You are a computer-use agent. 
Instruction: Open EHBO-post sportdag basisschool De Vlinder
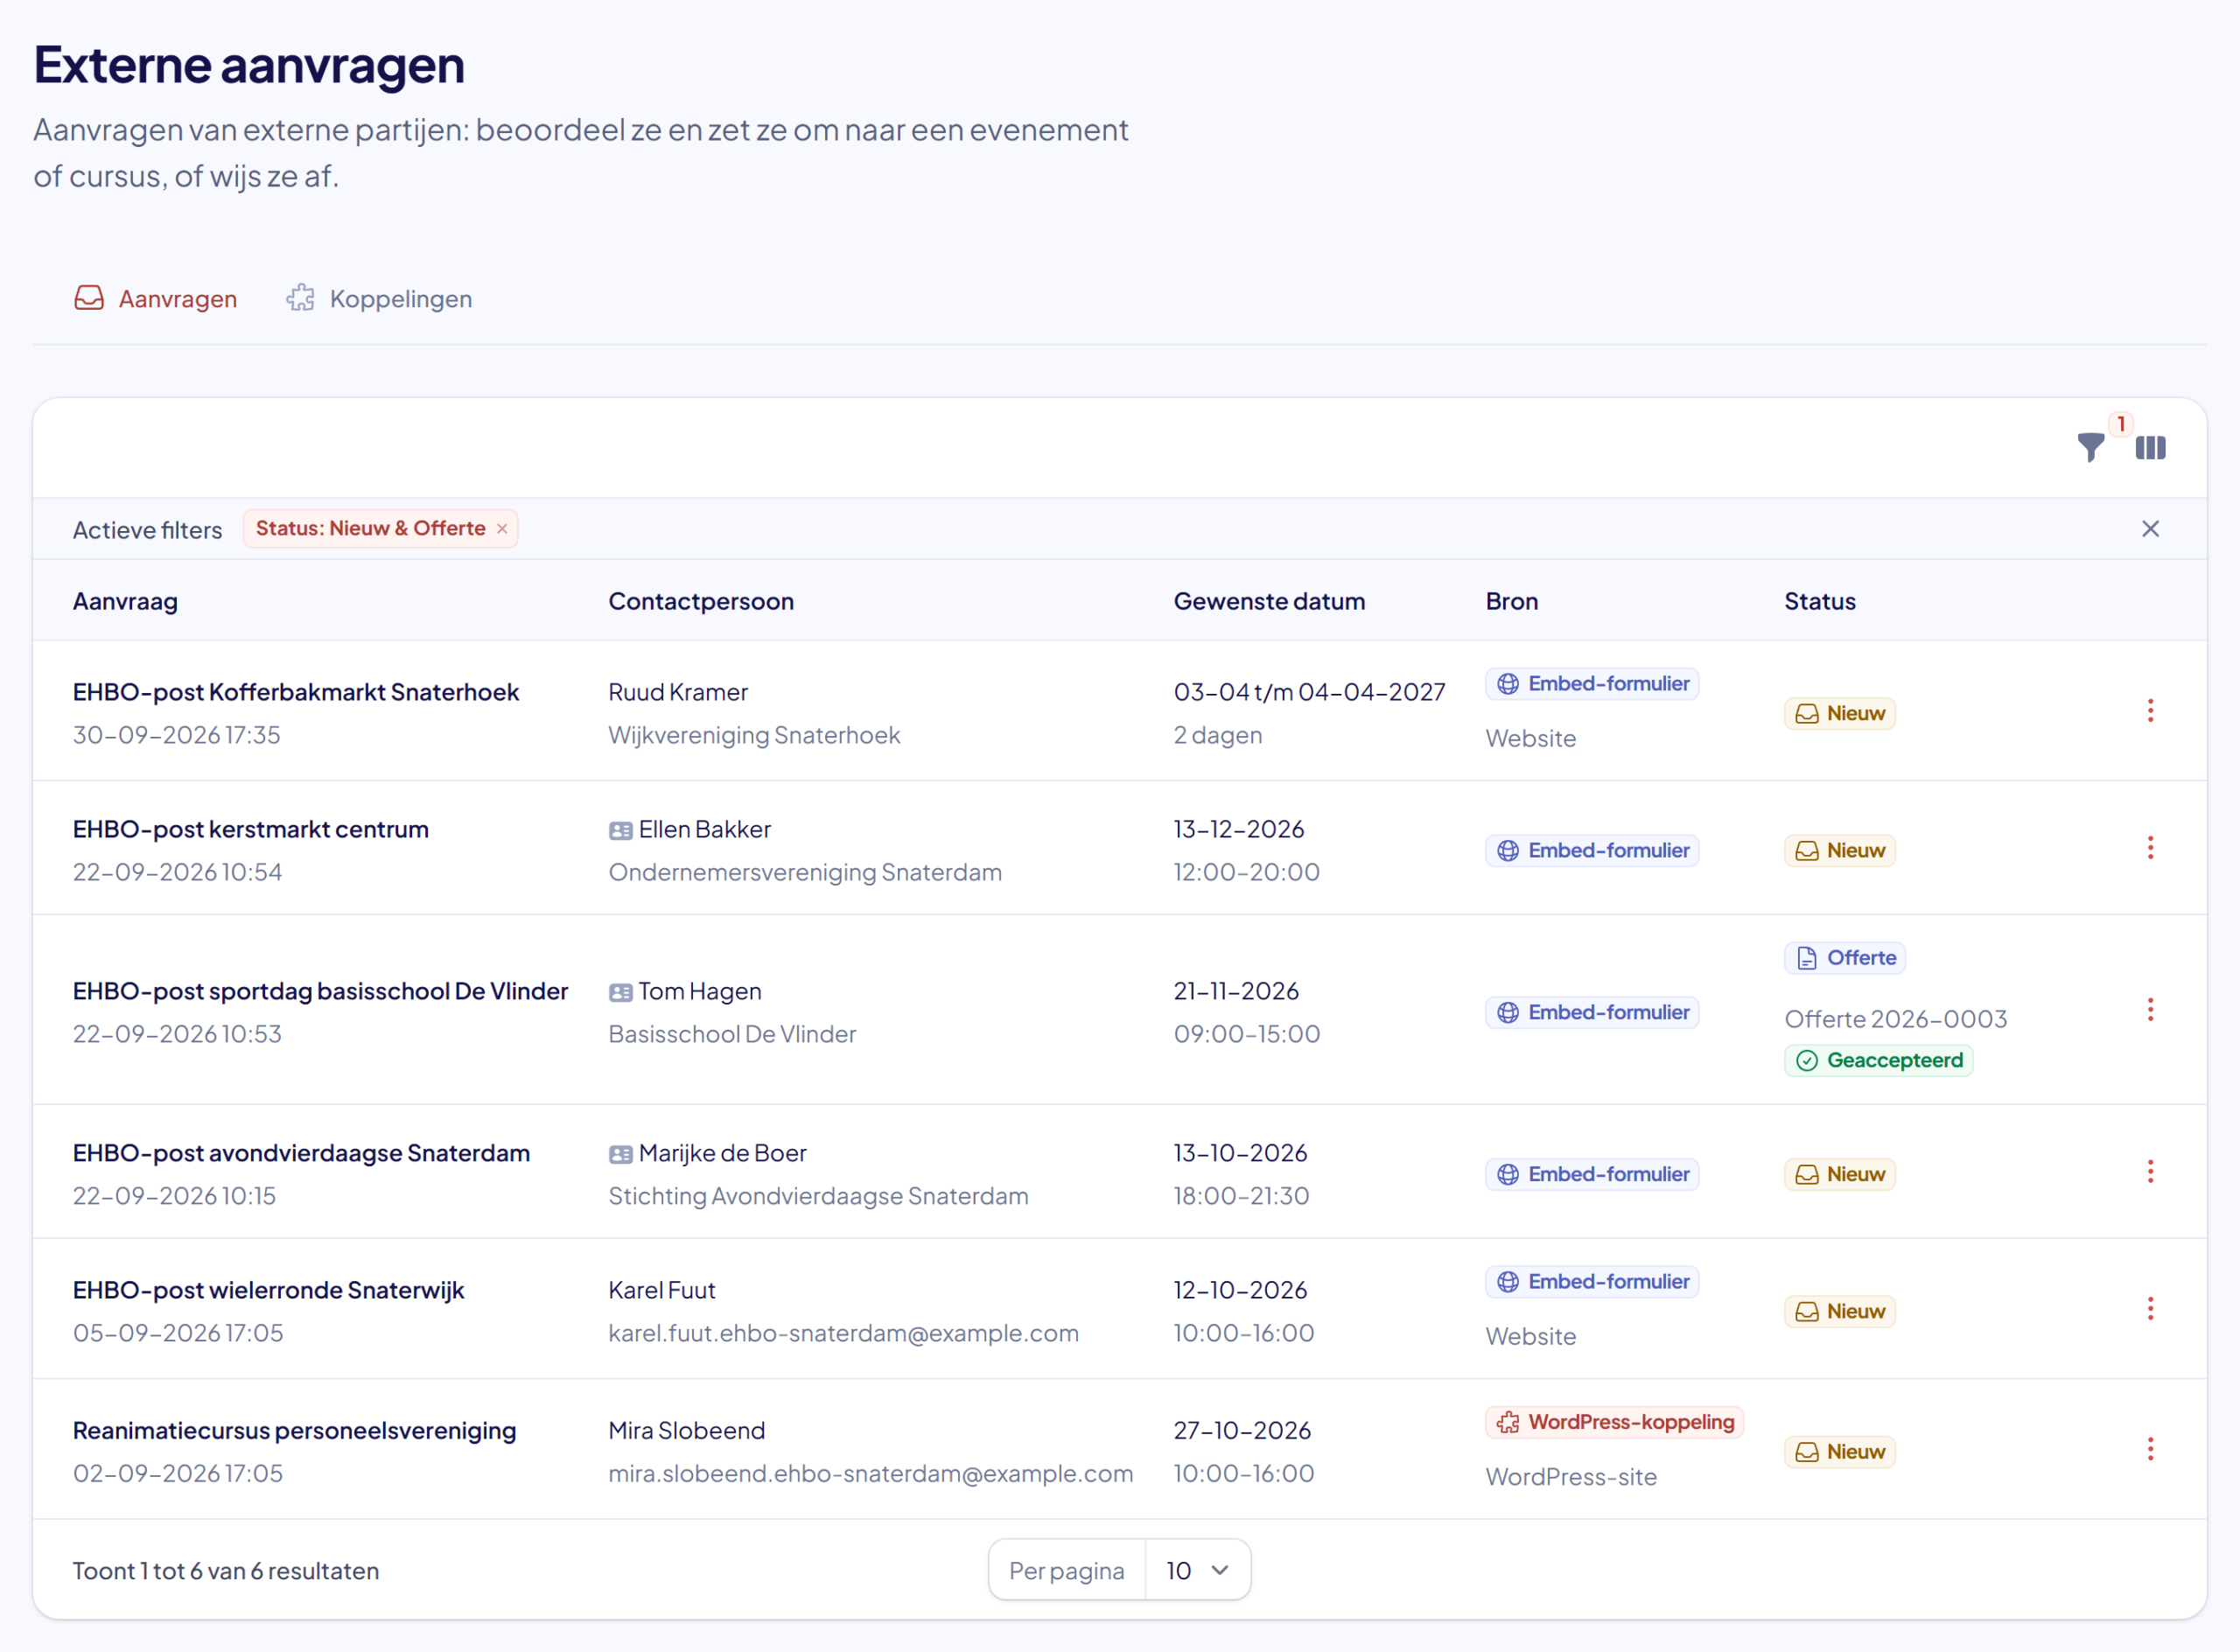click(x=320, y=991)
